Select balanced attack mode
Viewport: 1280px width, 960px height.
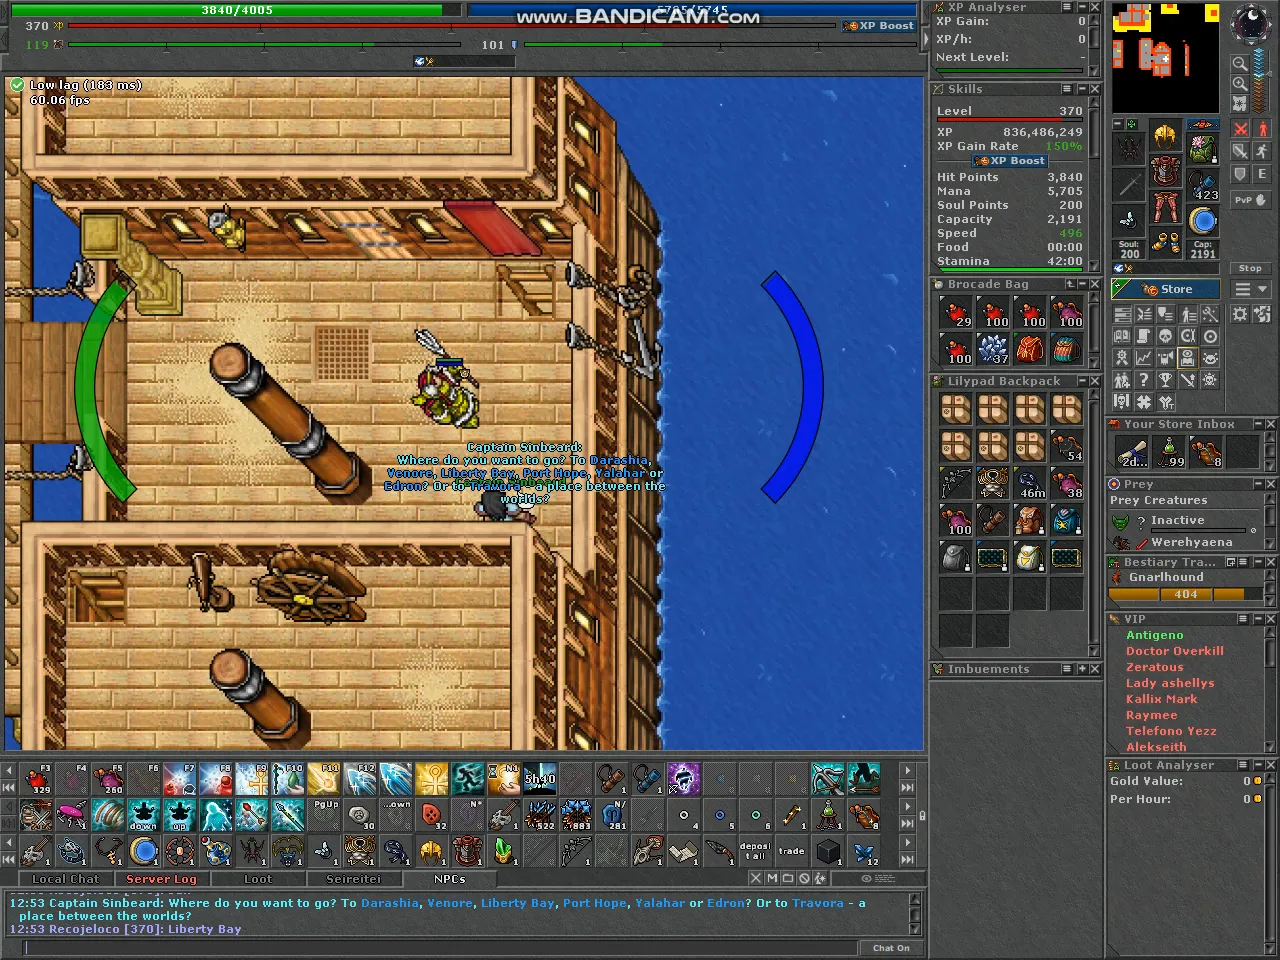click(1241, 151)
